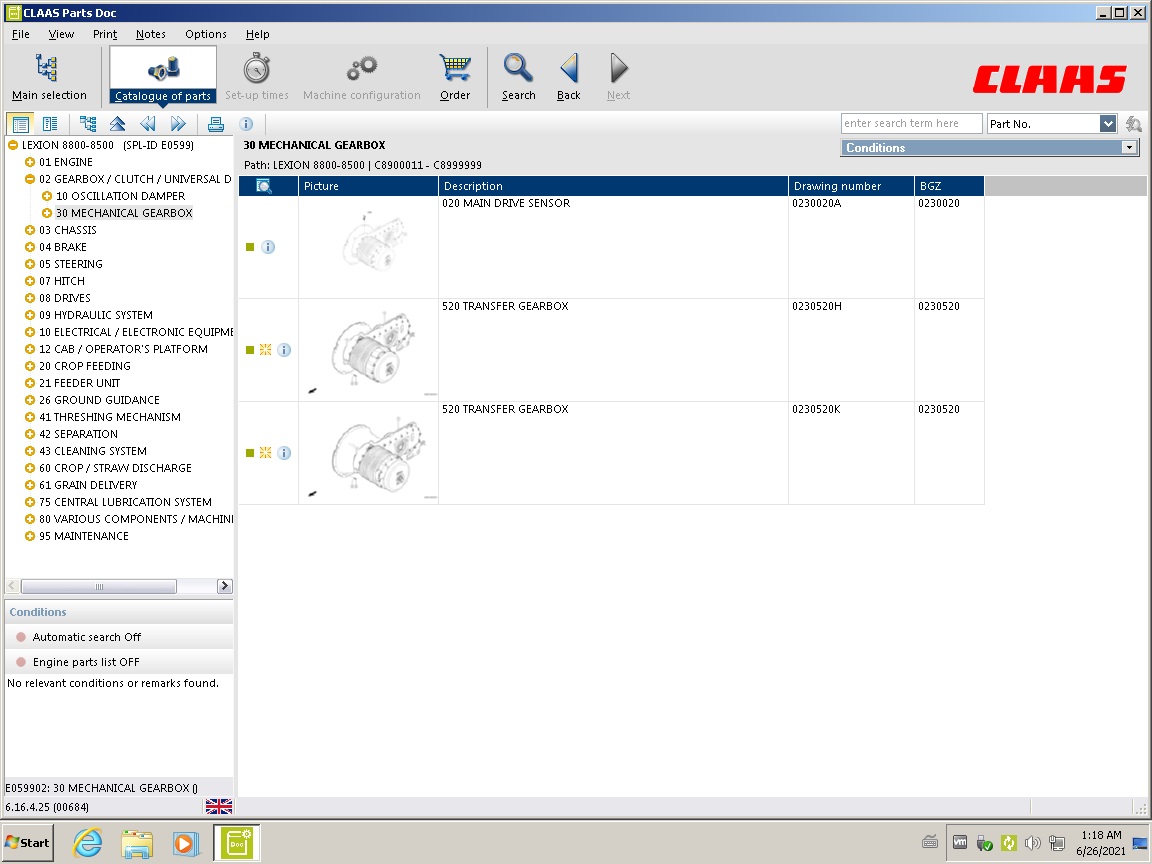This screenshot has height=864, width=1152.
Task: Click the tree horizontal scrollbar thumb
Action: tap(98, 586)
